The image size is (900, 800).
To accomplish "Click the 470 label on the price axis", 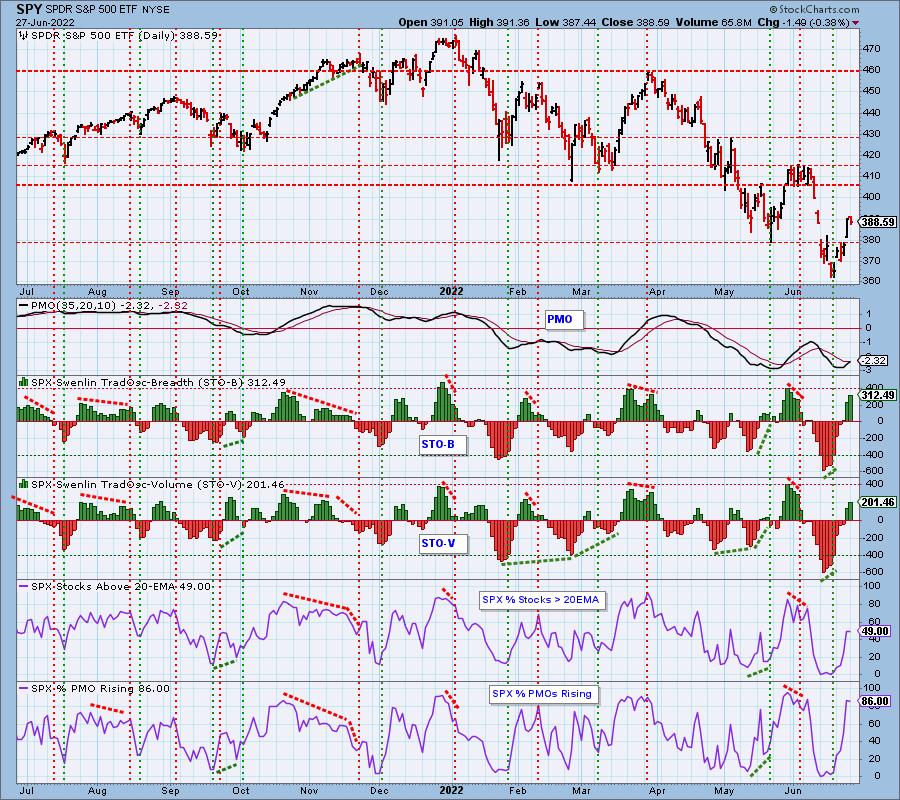I will [x=872, y=49].
